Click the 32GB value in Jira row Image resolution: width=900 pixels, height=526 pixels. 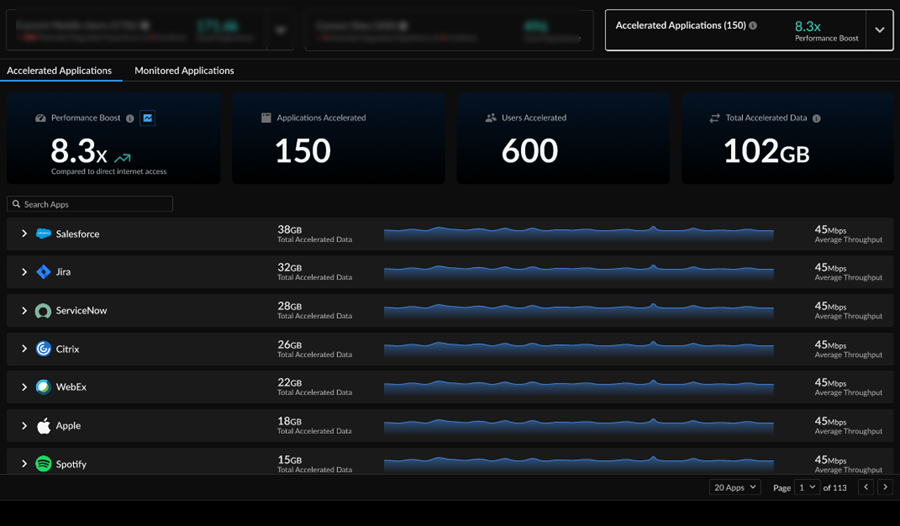289,268
